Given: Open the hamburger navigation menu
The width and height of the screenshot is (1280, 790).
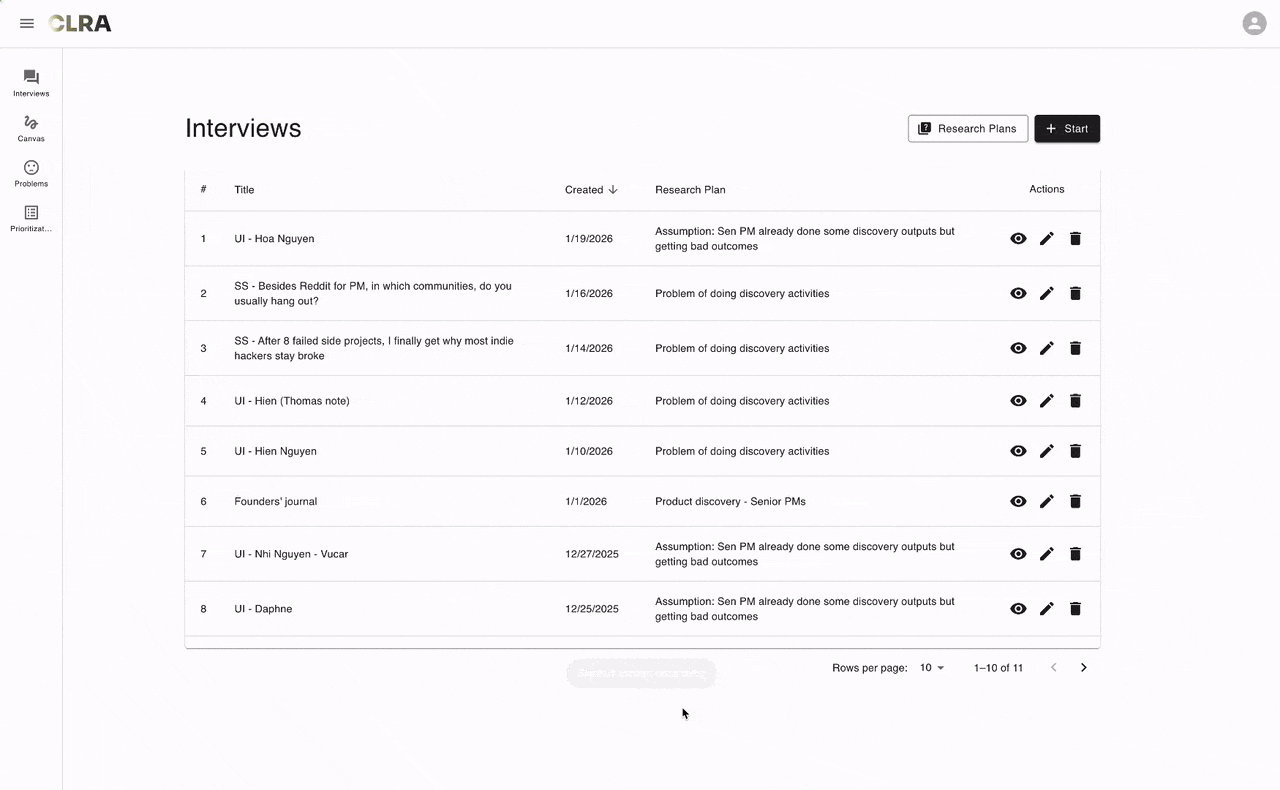Looking at the screenshot, I should [x=27, y=23].
